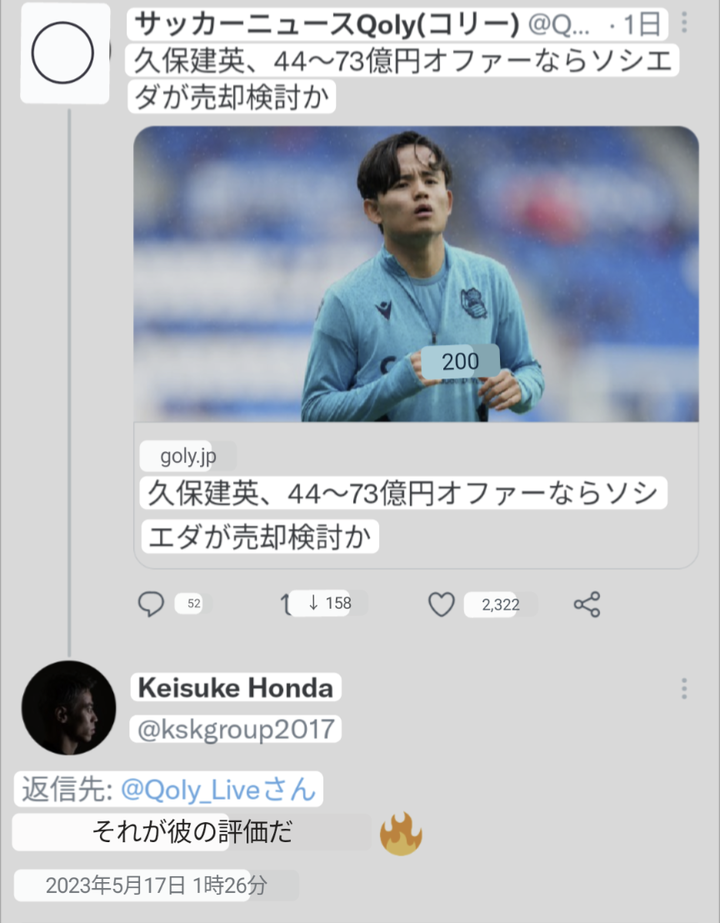Screen dimensions: 720x923
Task: Like the tweet with the heart icon
Action: [x=441, y=604]
